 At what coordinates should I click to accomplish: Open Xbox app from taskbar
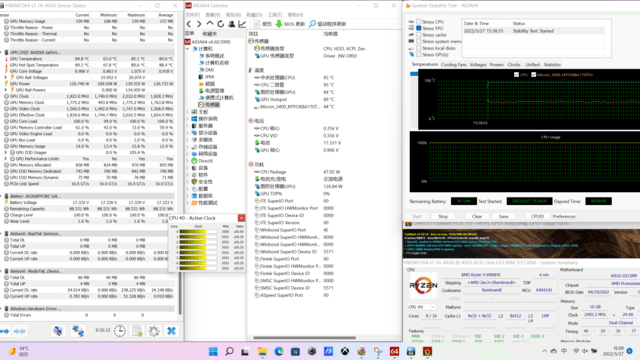pos(345,351)
